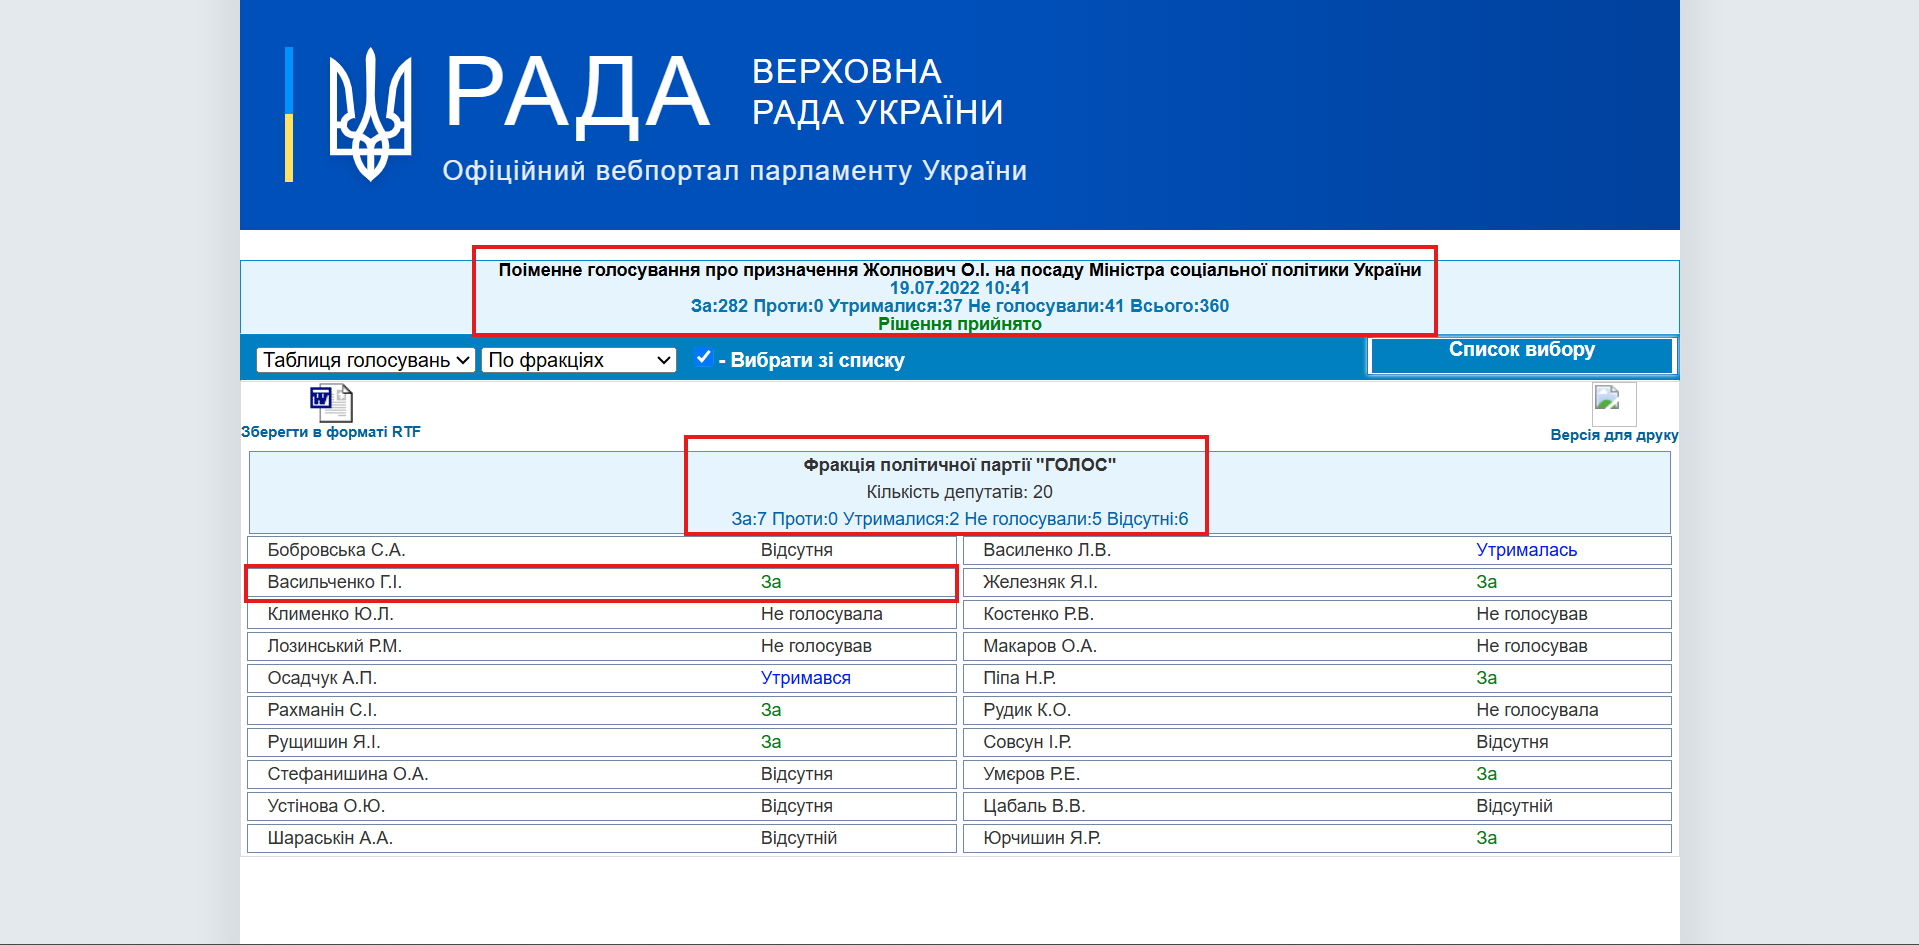This screenshot has width=1919, height=945.
Task: Click 'Відсутня' status for Бобровська С.А.
Action: [797, 550]
